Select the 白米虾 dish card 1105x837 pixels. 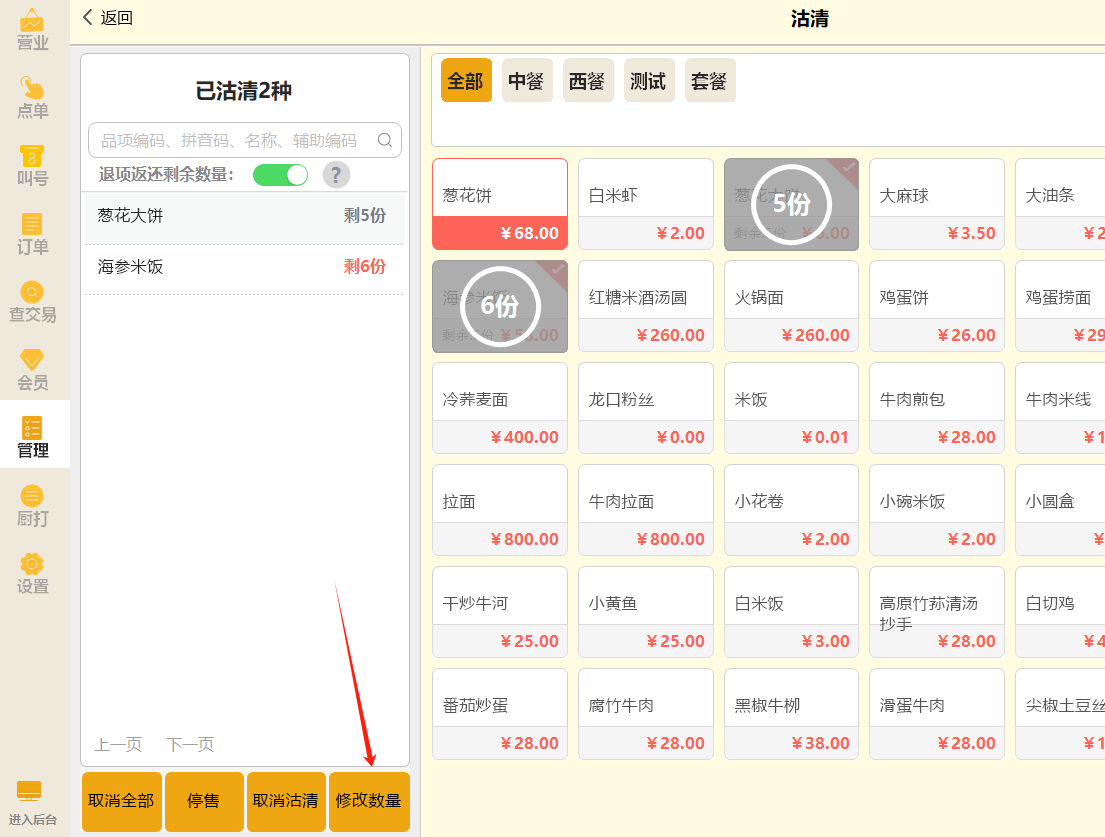(646, 204)
